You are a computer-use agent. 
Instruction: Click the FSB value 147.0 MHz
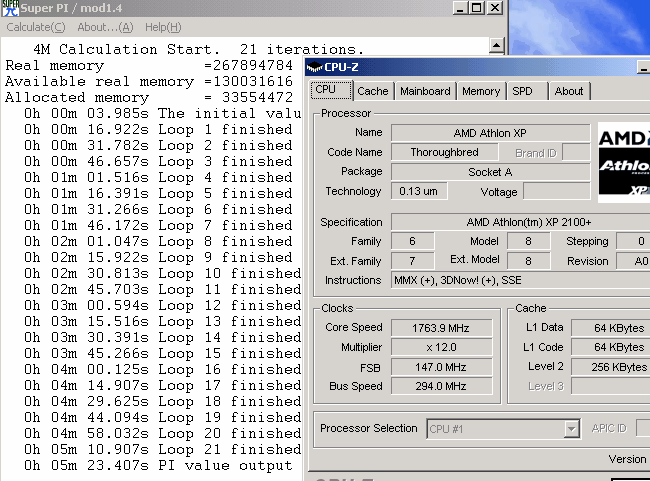[441, 367]
